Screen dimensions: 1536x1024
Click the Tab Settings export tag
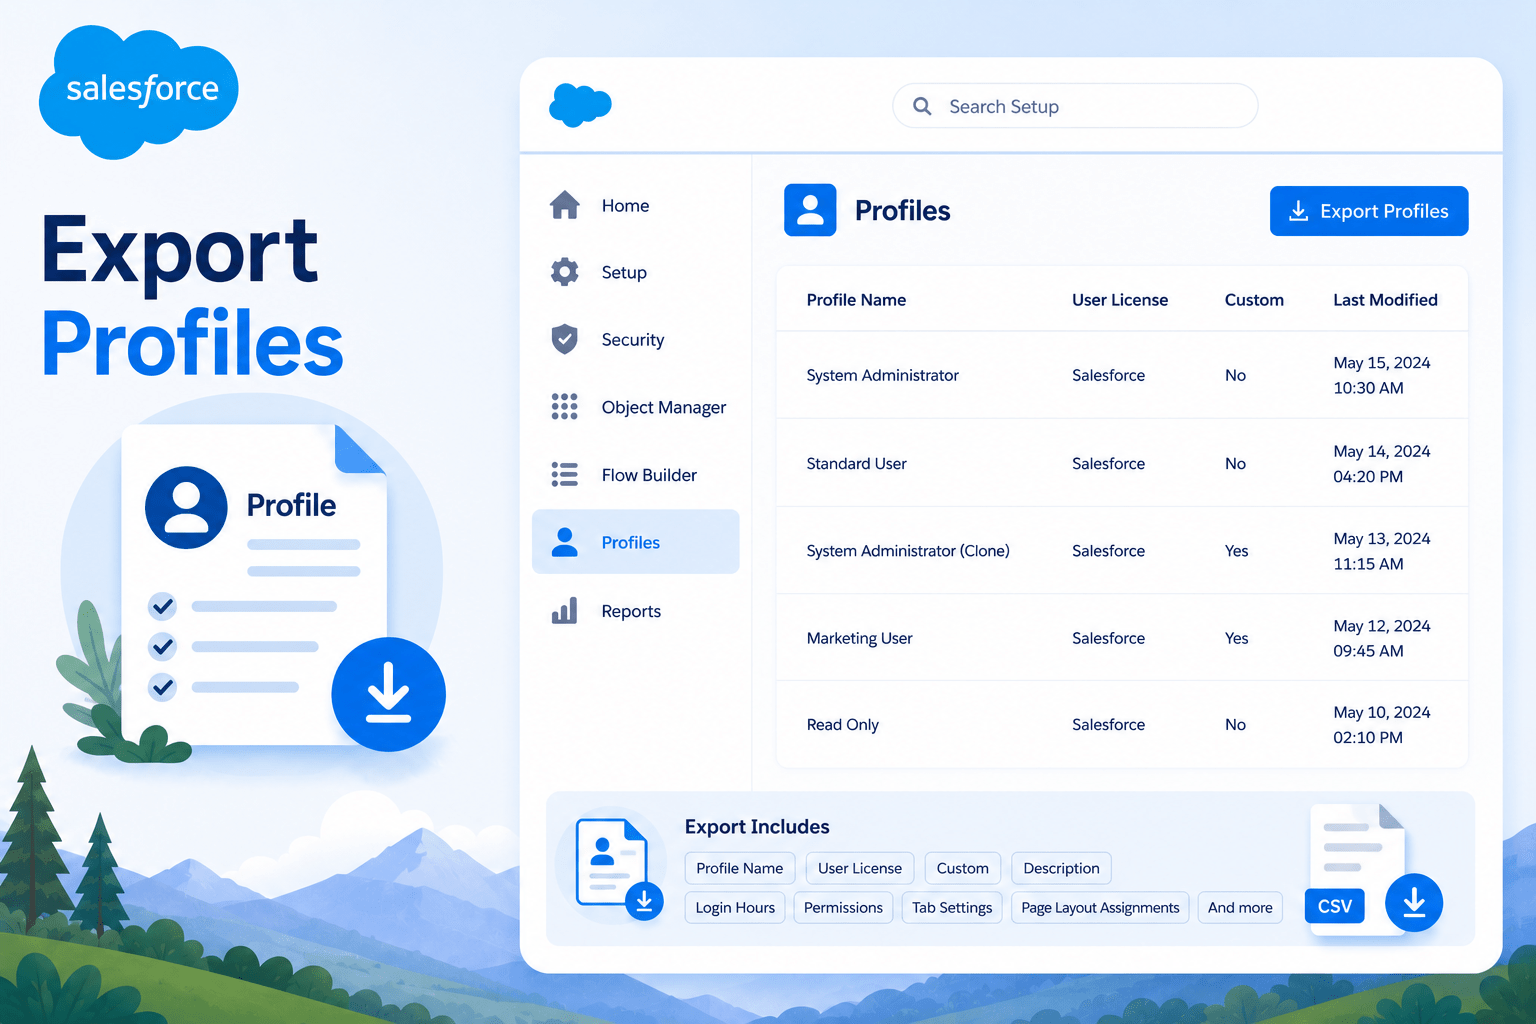[952, 908]
